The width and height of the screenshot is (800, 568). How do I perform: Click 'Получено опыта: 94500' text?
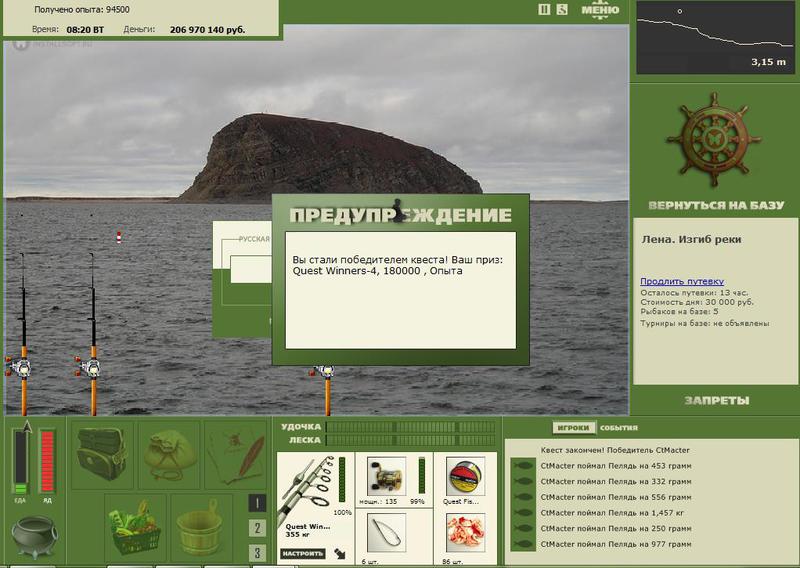(x=82, y=9)
